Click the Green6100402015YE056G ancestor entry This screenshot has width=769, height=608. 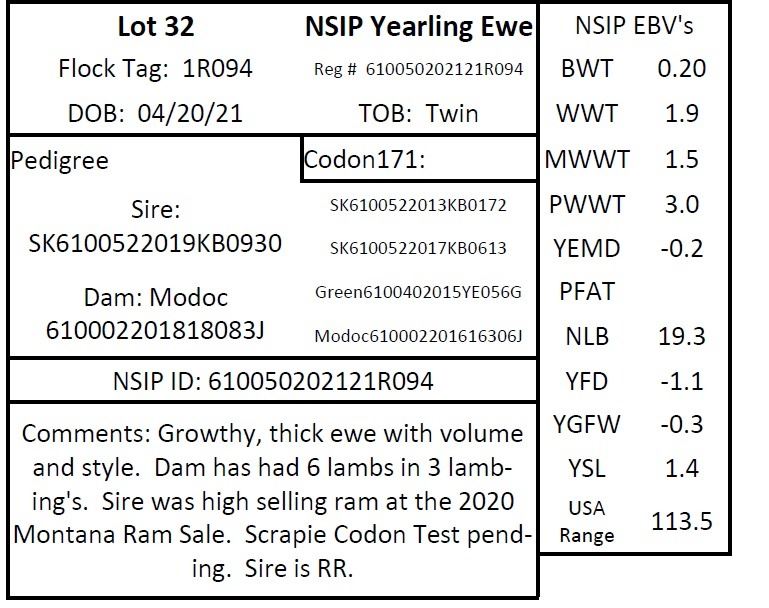tap(418, 292)
